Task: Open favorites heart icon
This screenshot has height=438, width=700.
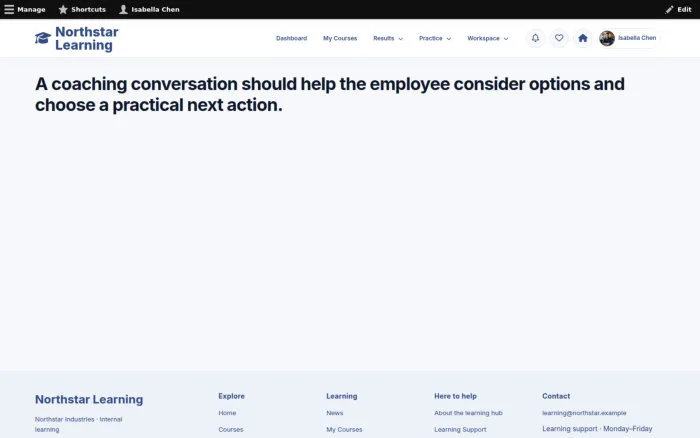Action: 559,38
